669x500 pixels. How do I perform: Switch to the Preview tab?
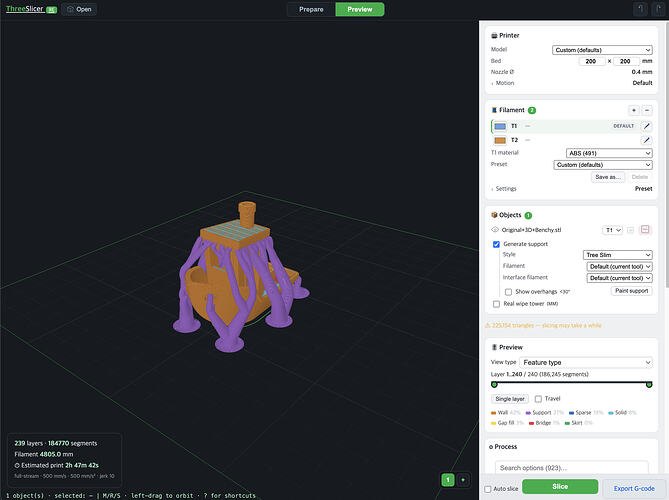tap(360, 9)
